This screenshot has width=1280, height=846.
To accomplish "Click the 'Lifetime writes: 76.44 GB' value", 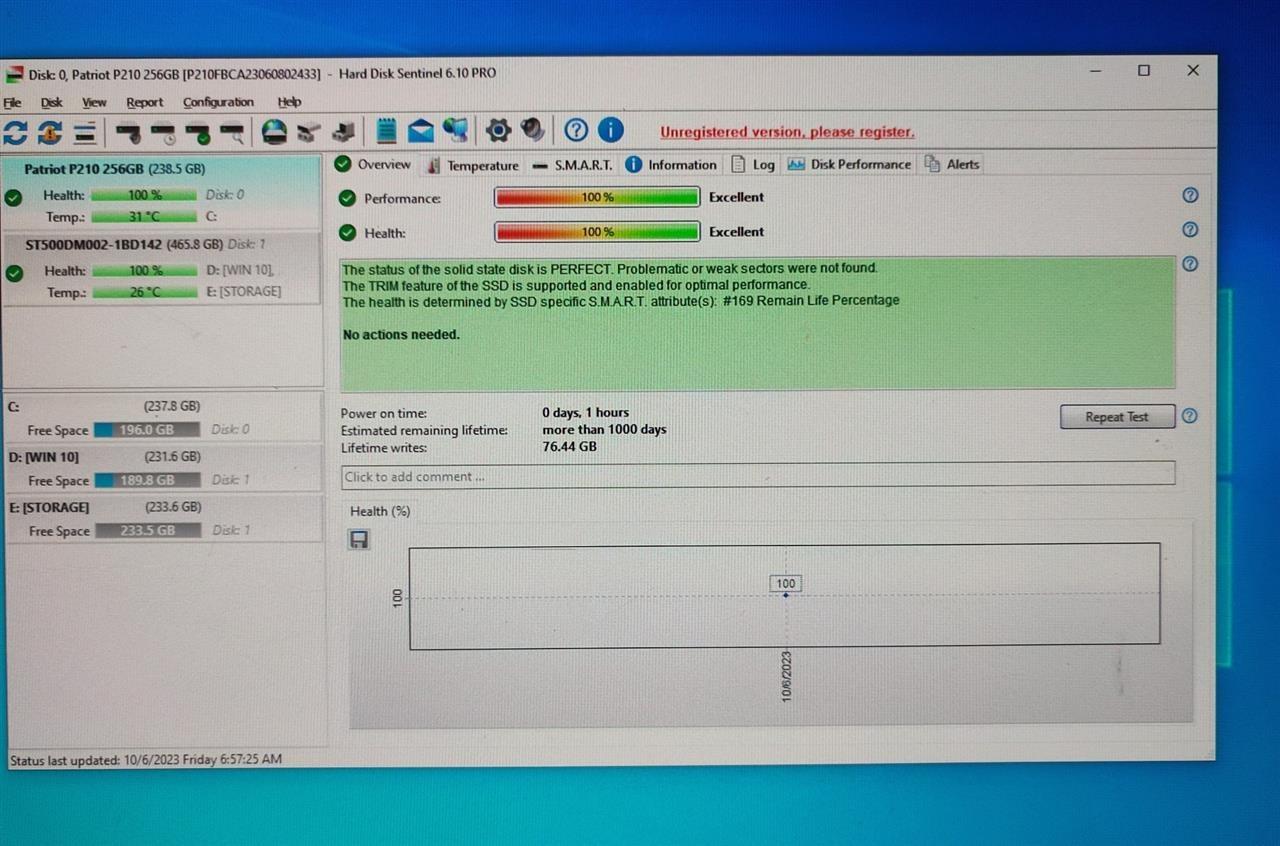I will click(569, 446).
